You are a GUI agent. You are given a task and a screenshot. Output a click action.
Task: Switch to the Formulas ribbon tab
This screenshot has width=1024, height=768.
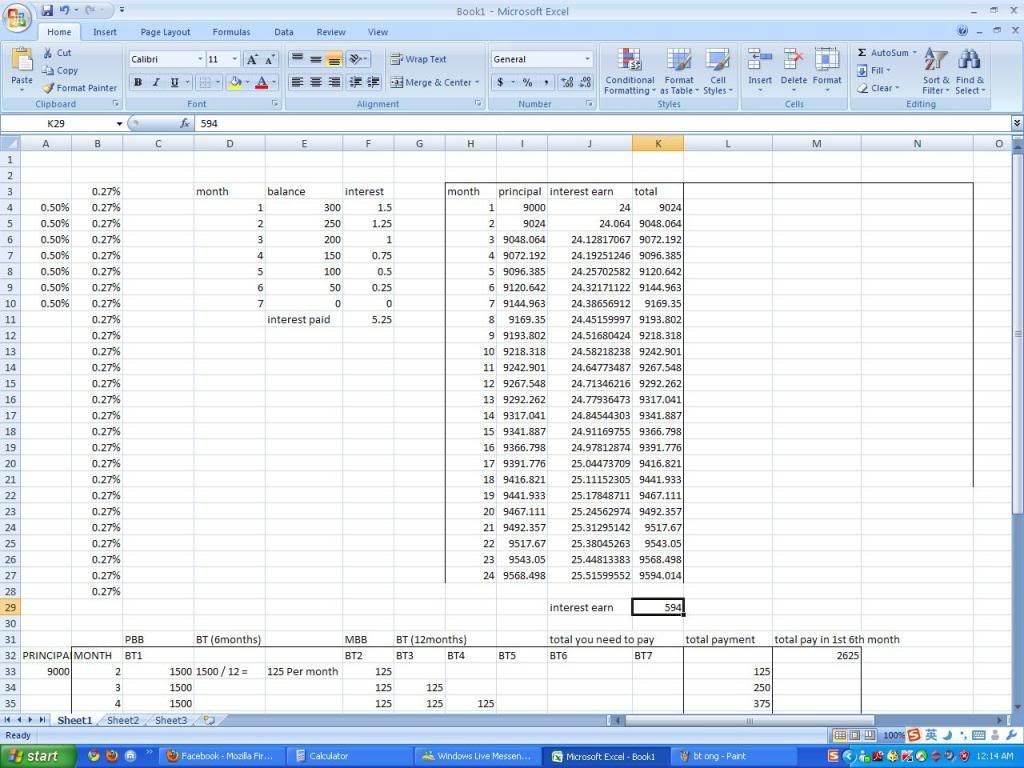[231, 32]
